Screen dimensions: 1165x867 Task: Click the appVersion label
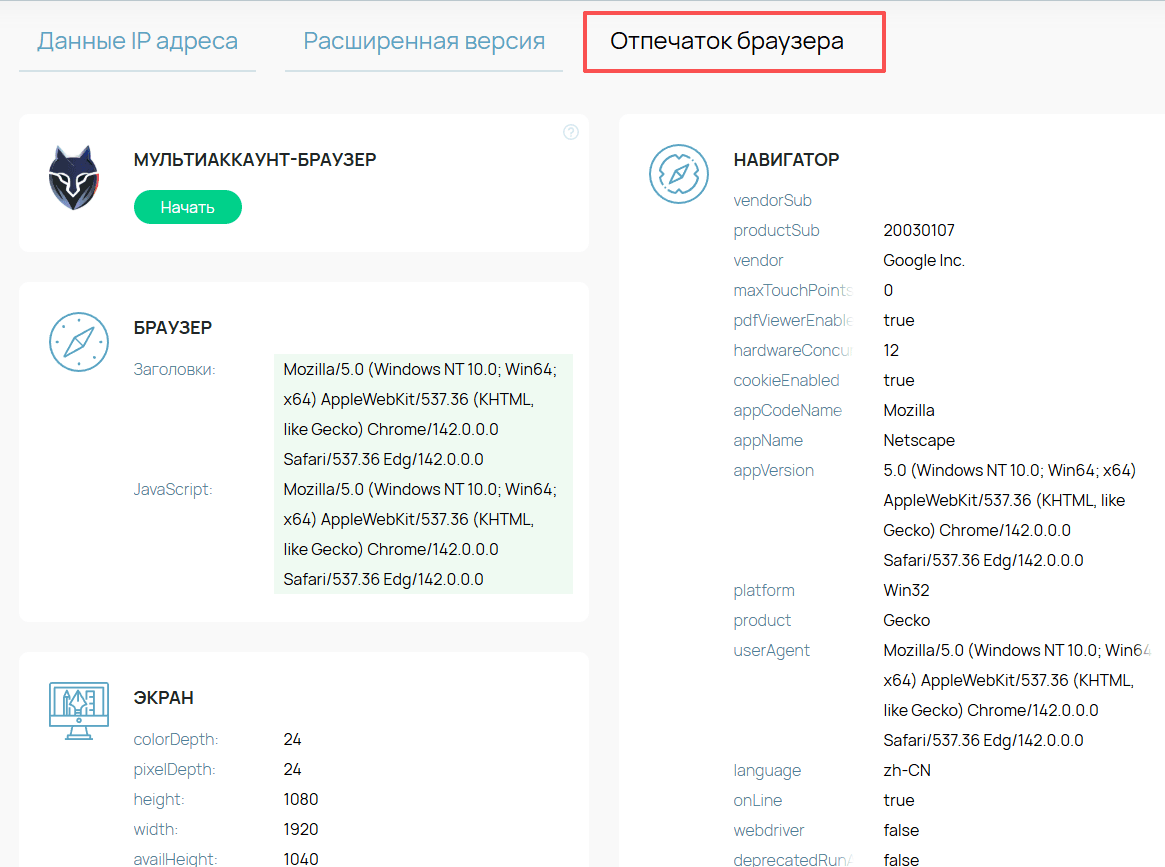point(773,470)
